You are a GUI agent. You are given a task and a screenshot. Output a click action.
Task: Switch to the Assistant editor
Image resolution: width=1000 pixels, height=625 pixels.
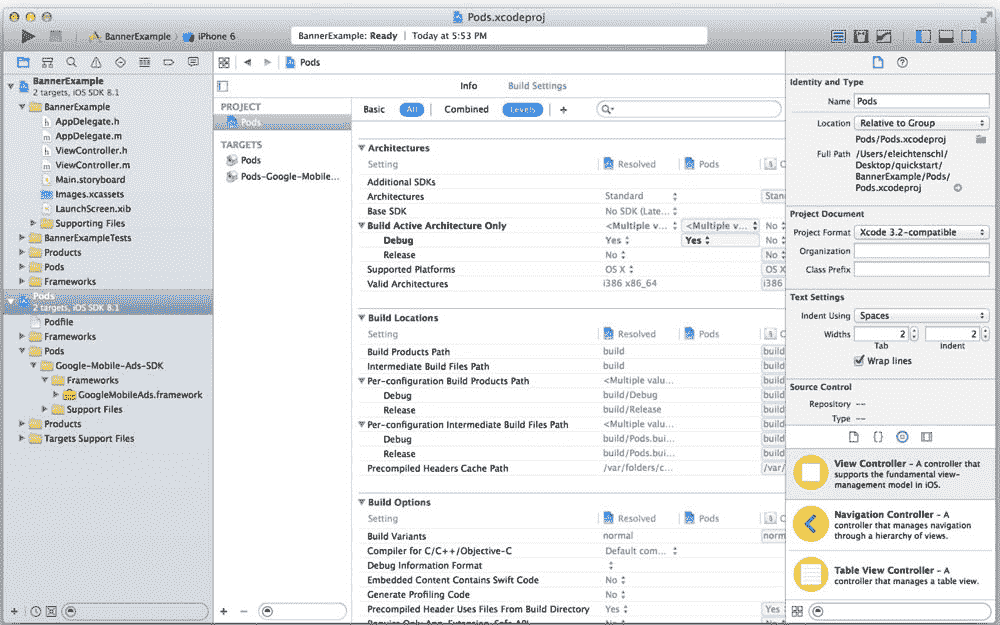tap(861, 36)
